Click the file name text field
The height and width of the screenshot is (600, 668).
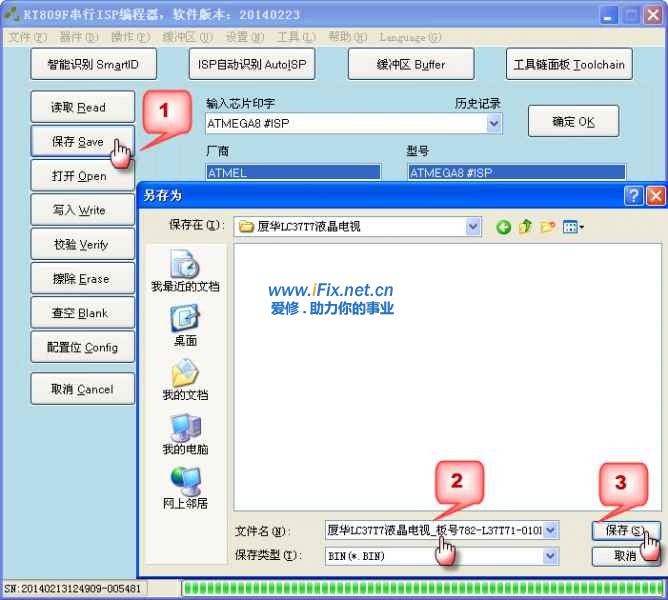point(433,531)
